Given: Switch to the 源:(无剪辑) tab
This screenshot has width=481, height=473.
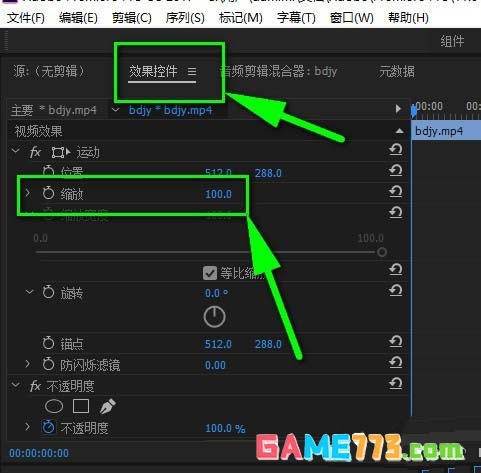Looking at the screenshot, I should pyautogui.click(x=49, y=71).
